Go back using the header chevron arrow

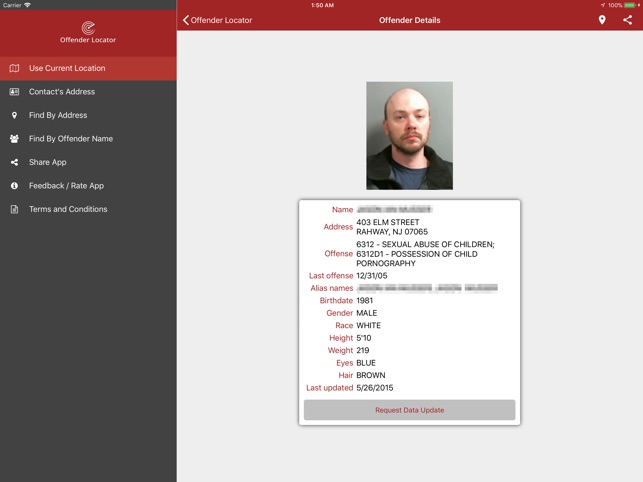point(185,20)
